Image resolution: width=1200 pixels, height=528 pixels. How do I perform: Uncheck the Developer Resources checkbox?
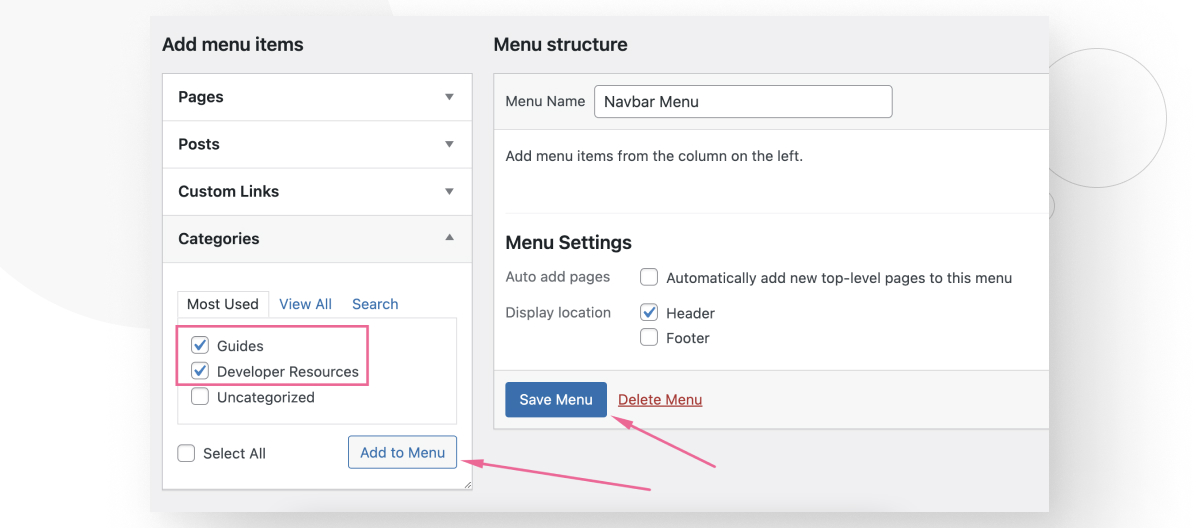click(200, 371)
